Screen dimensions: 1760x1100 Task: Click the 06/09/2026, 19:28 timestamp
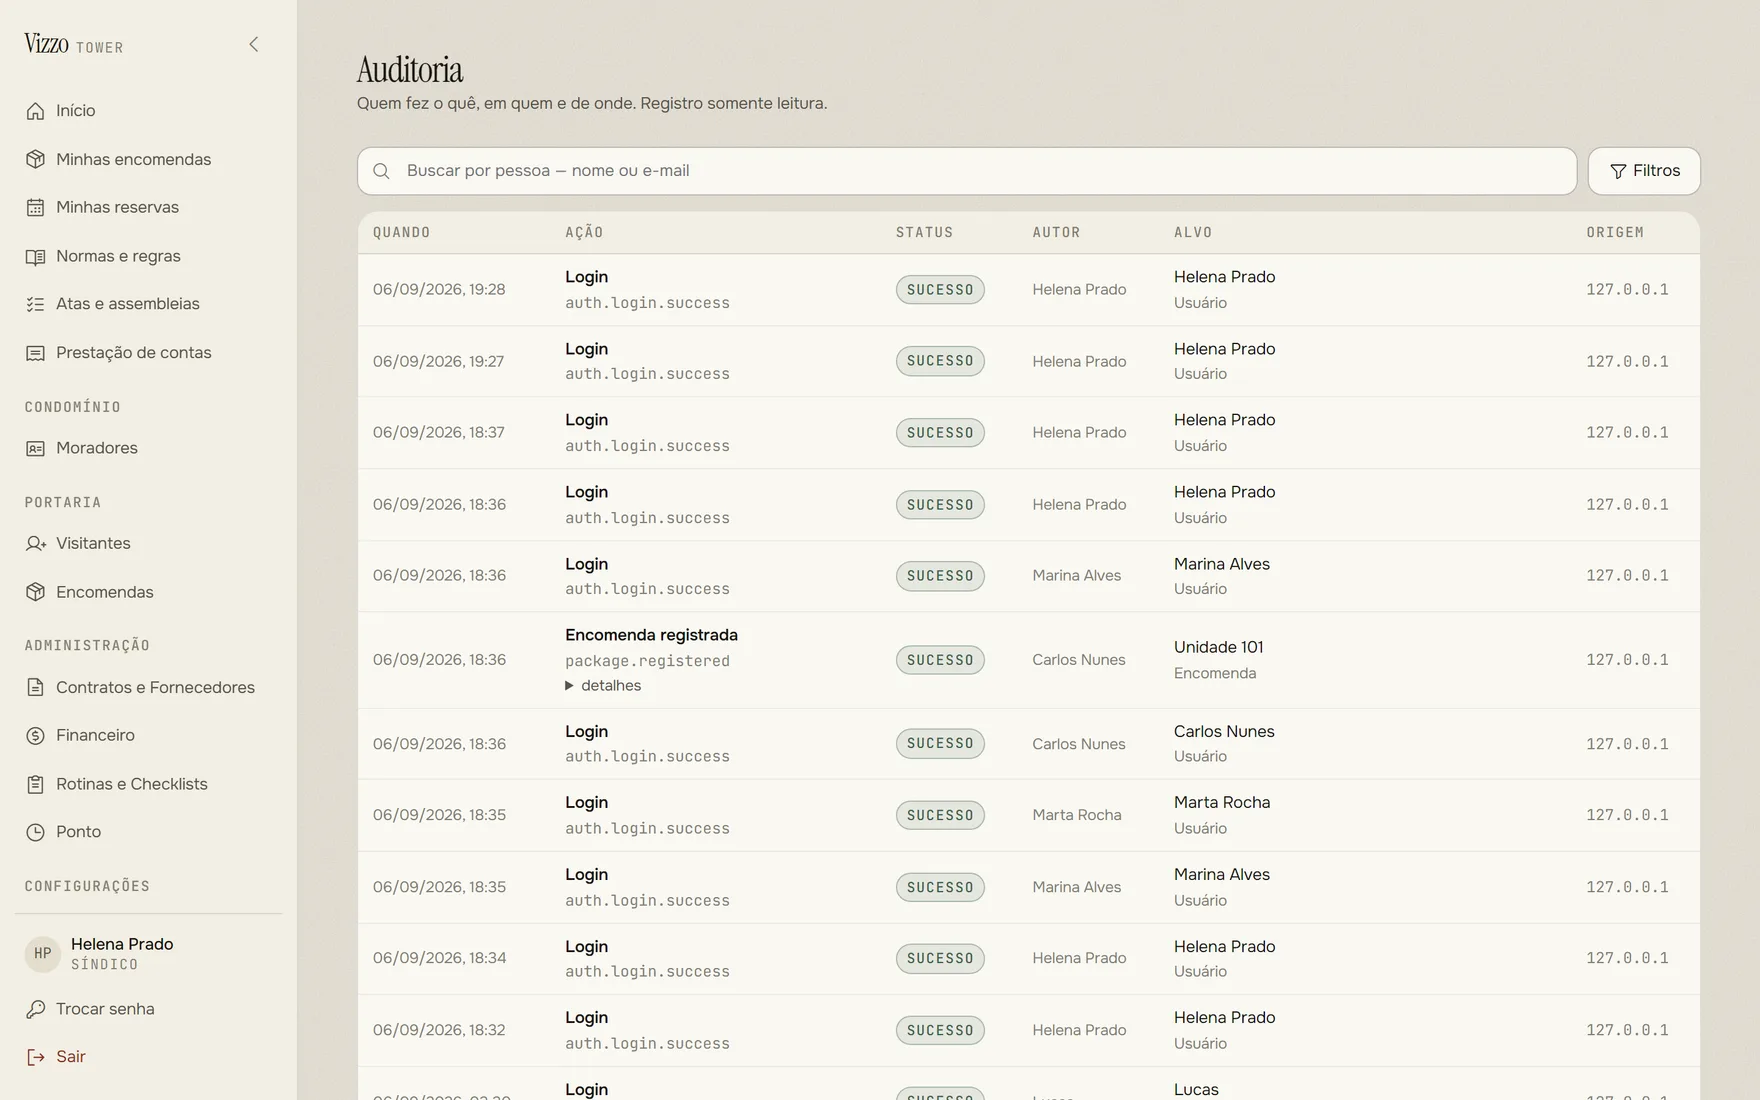click(x=439, y=290)
